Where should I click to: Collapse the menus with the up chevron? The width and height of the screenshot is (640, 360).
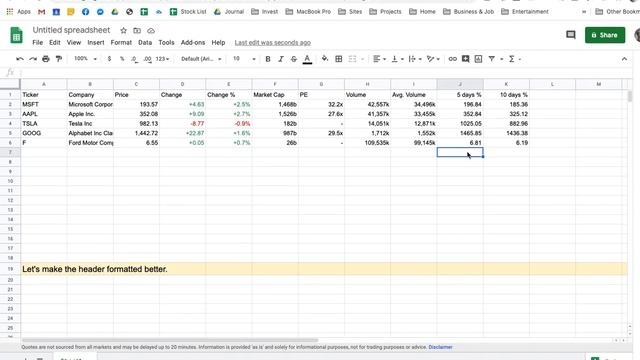(624, 59)
